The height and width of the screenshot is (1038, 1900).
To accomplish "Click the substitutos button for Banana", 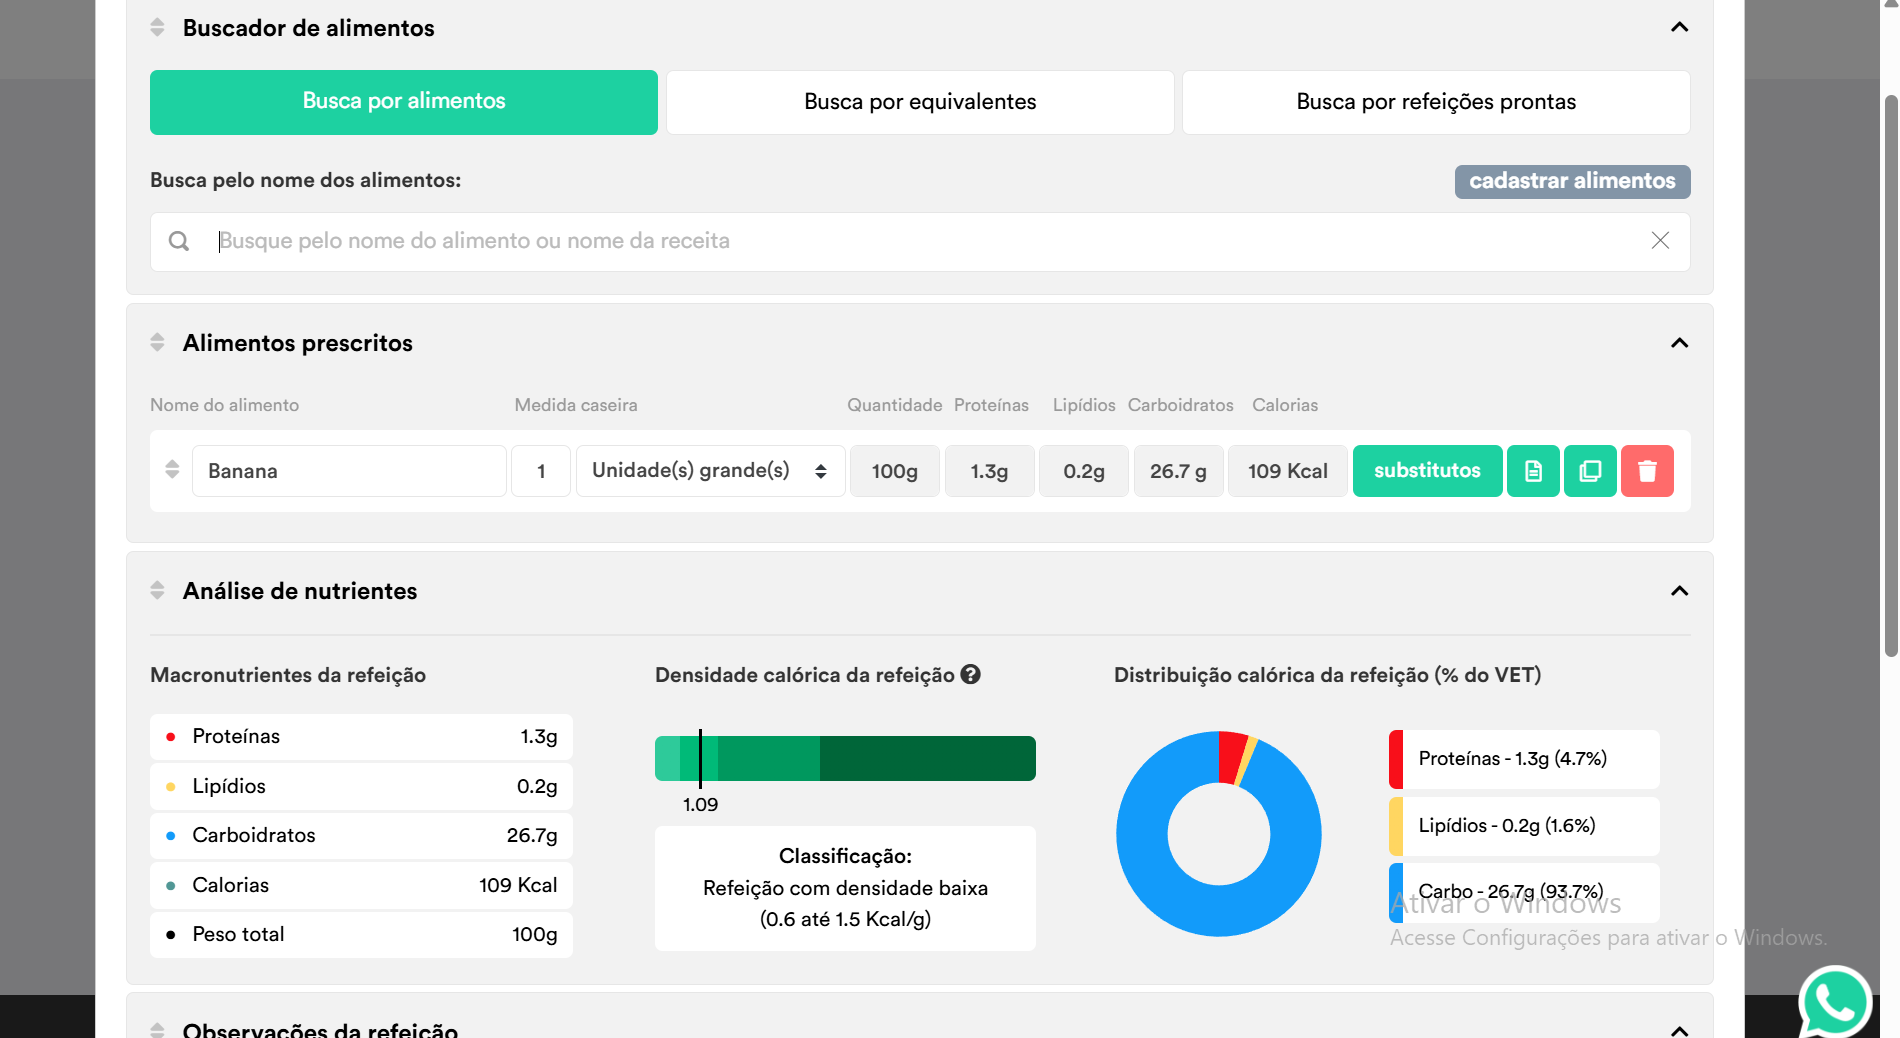I will pos(1427,471).
